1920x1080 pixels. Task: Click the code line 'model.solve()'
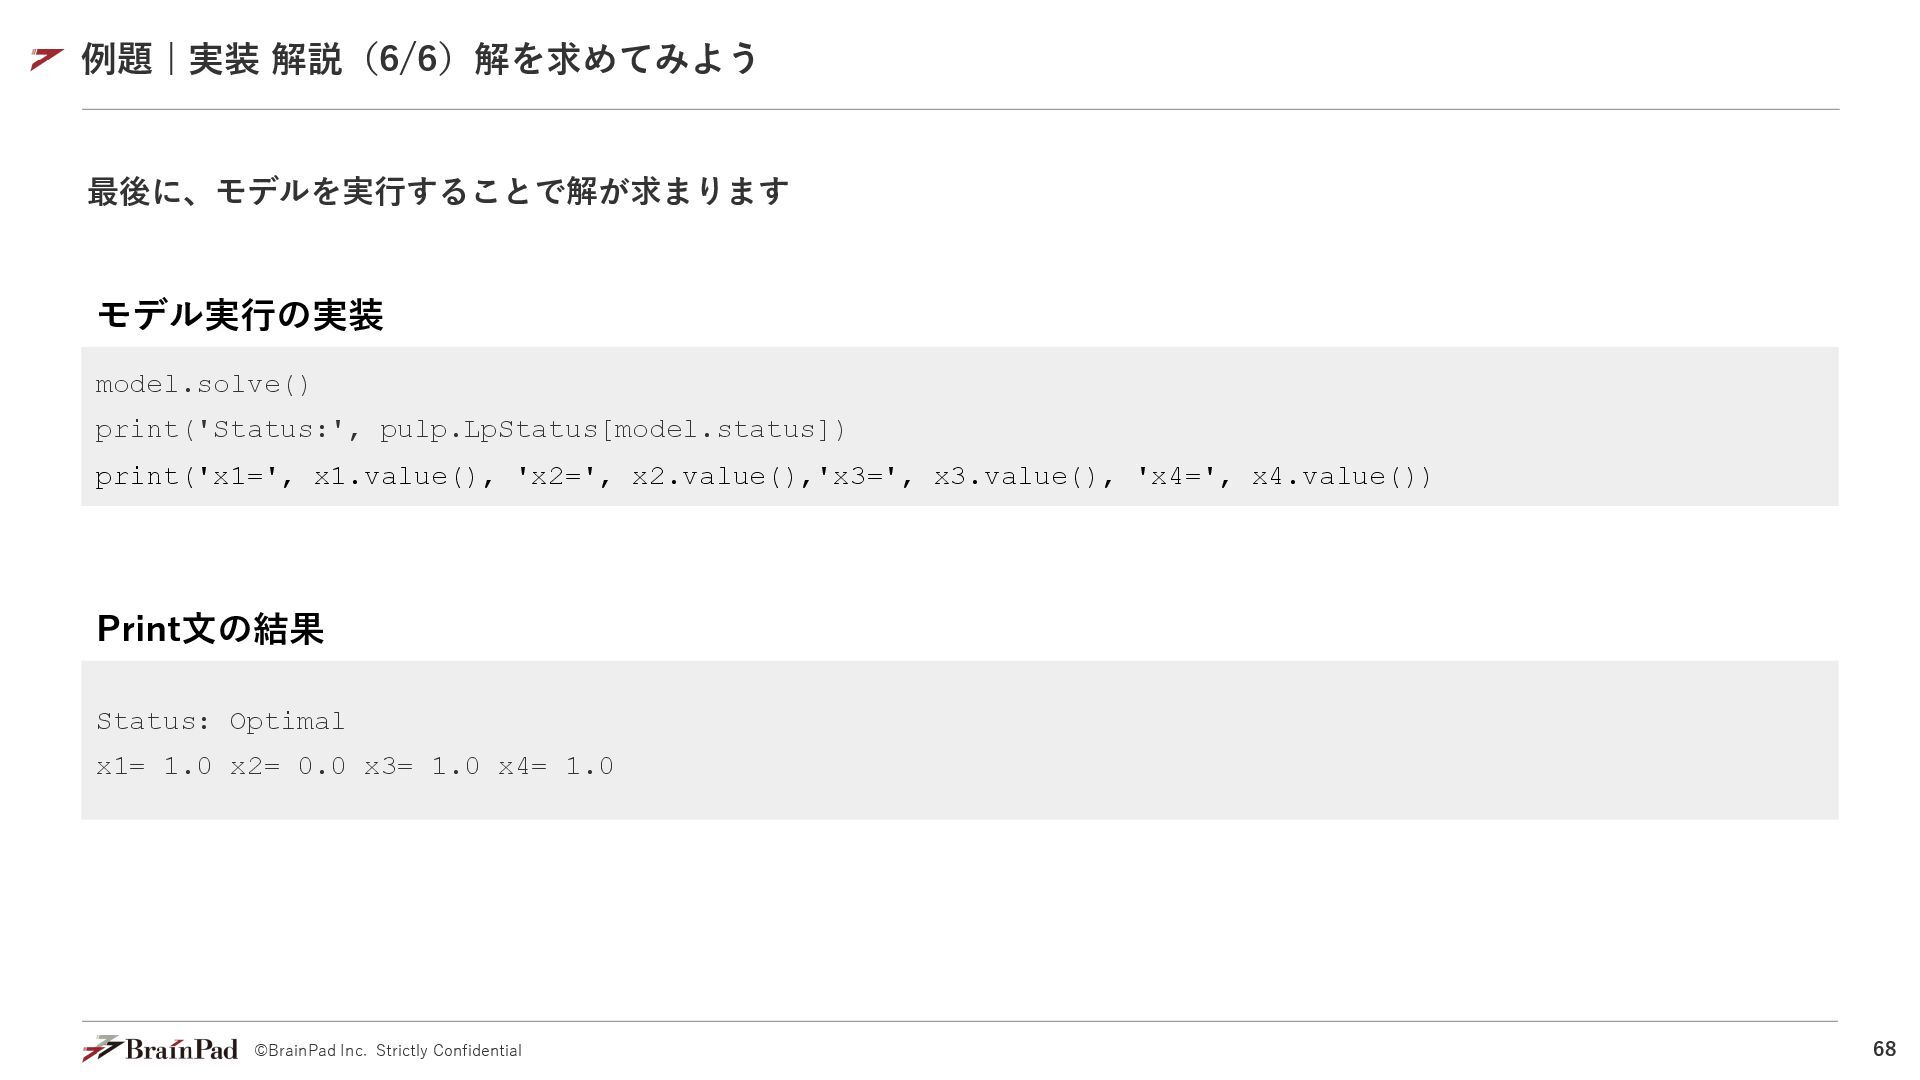[x=203, y=385]
